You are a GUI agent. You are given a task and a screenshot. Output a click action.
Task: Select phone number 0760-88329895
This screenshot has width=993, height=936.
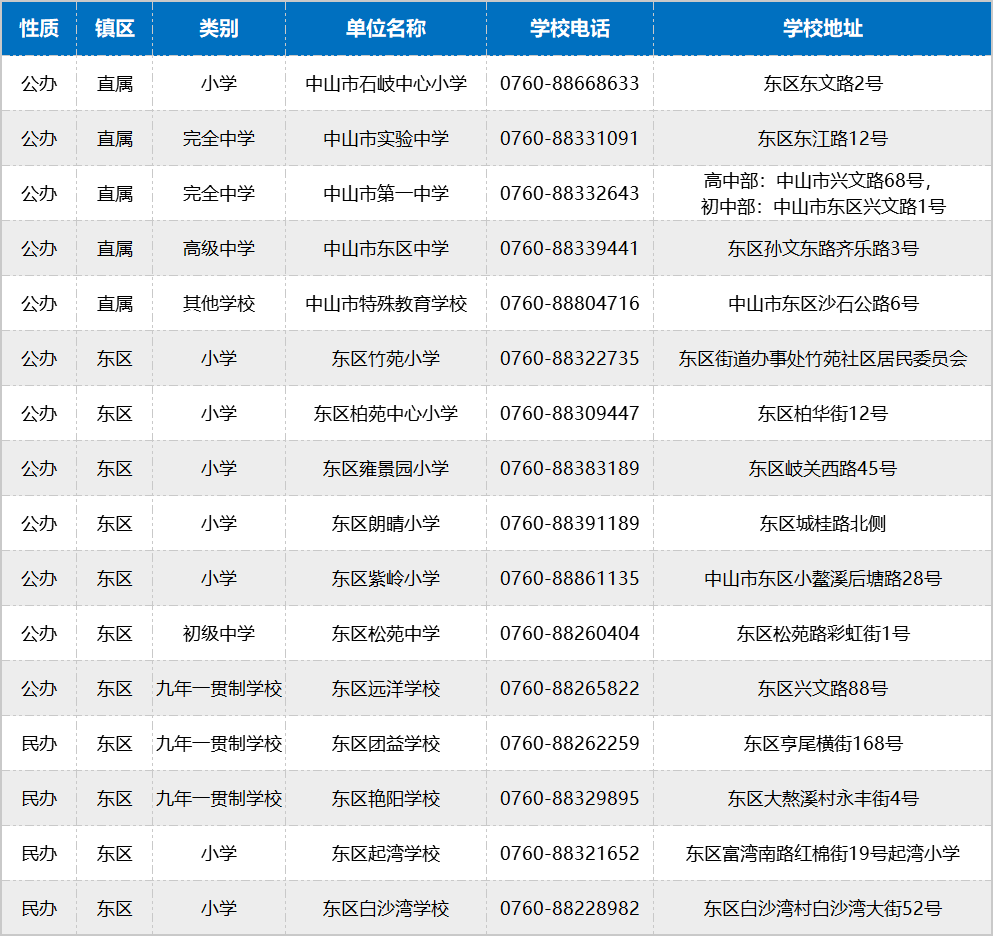point(570,800)
